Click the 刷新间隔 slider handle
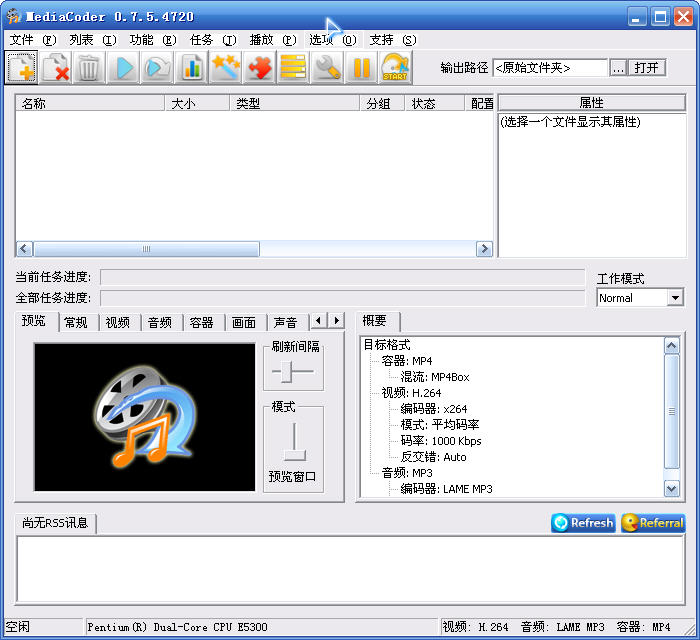The width and height of the screenshot is (700, 640). pyautogui.click(x=287, y=371)
